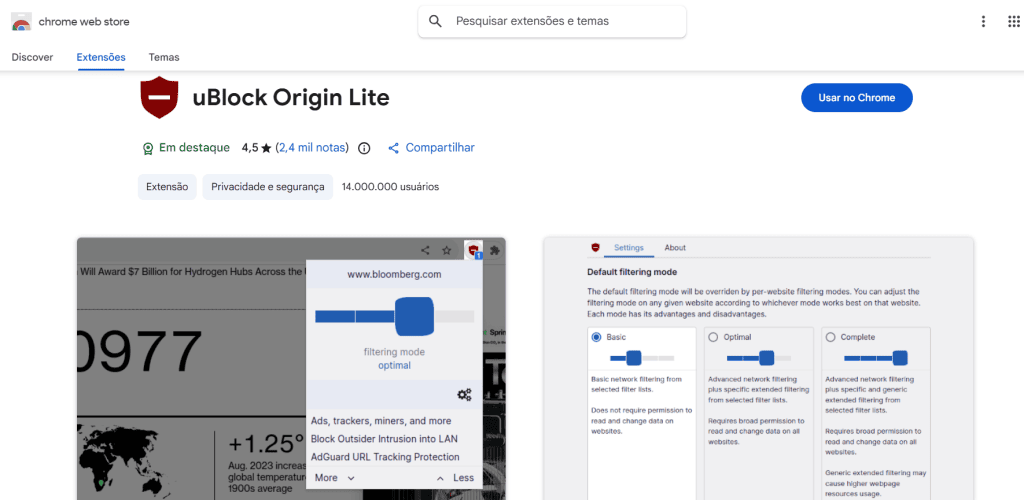1024x500 pixels.
Task: Open the Google apps grid
Action: pos(1014,22)
